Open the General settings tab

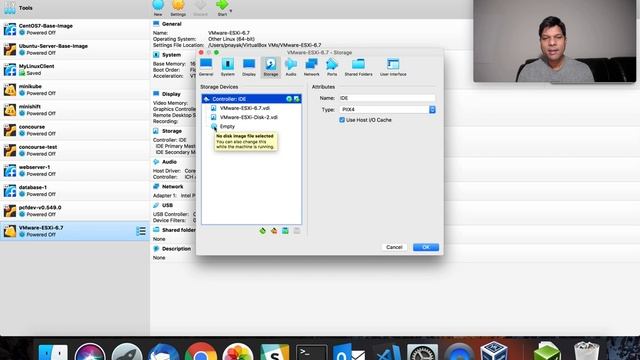[206, 67]
